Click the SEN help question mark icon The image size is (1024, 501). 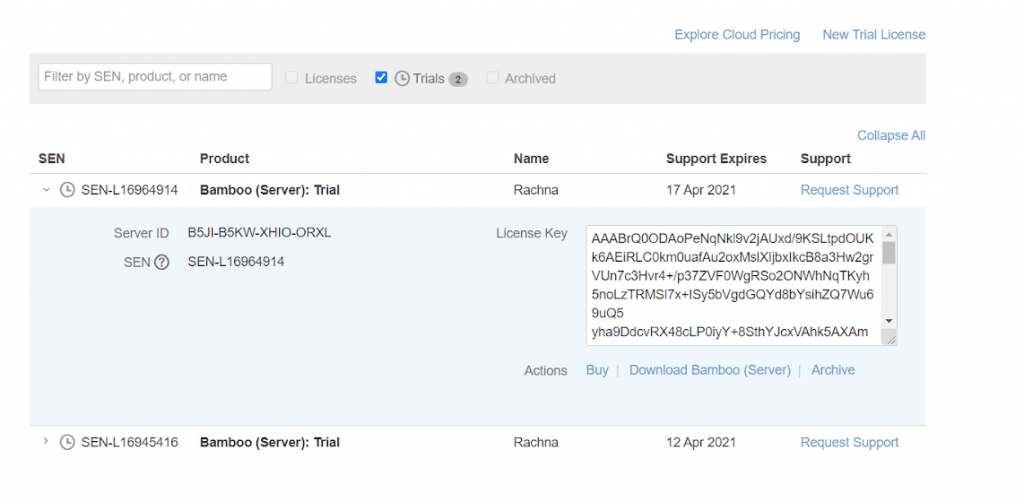pos(161,262)
